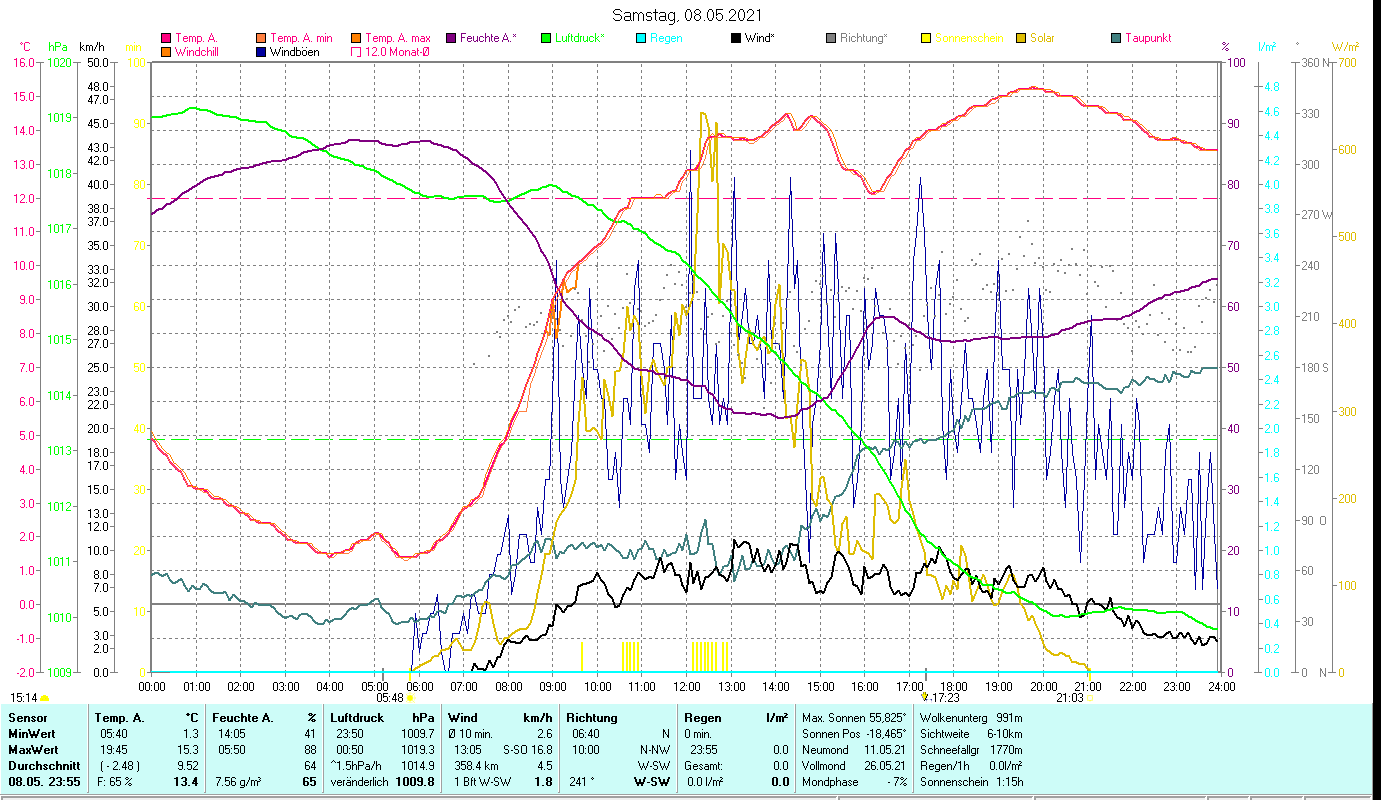Image resolution: width=1381 pixels, height=800 pixels.
Task: Click the Regen l/m² column header
Action: tap(735, 718)
